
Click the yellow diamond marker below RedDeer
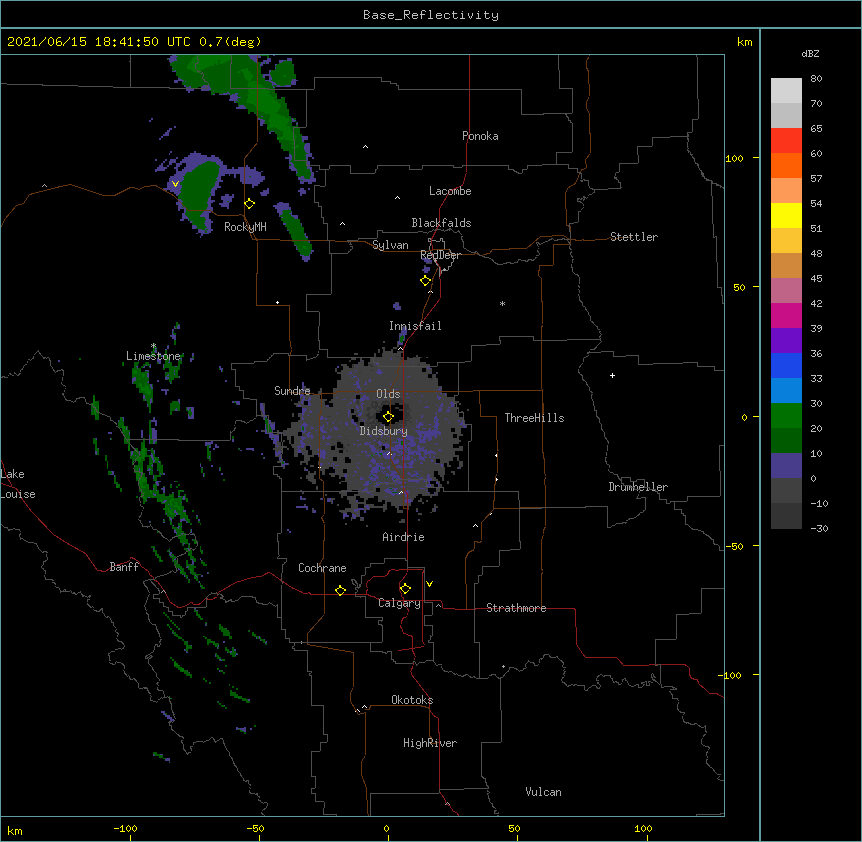click(x=426, y=281)
